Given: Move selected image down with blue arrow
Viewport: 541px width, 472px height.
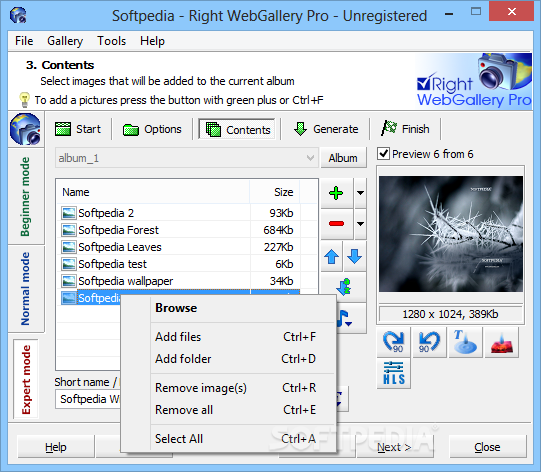Looking at the screenshot, I should pyautogui.click(x=354, y=257).
